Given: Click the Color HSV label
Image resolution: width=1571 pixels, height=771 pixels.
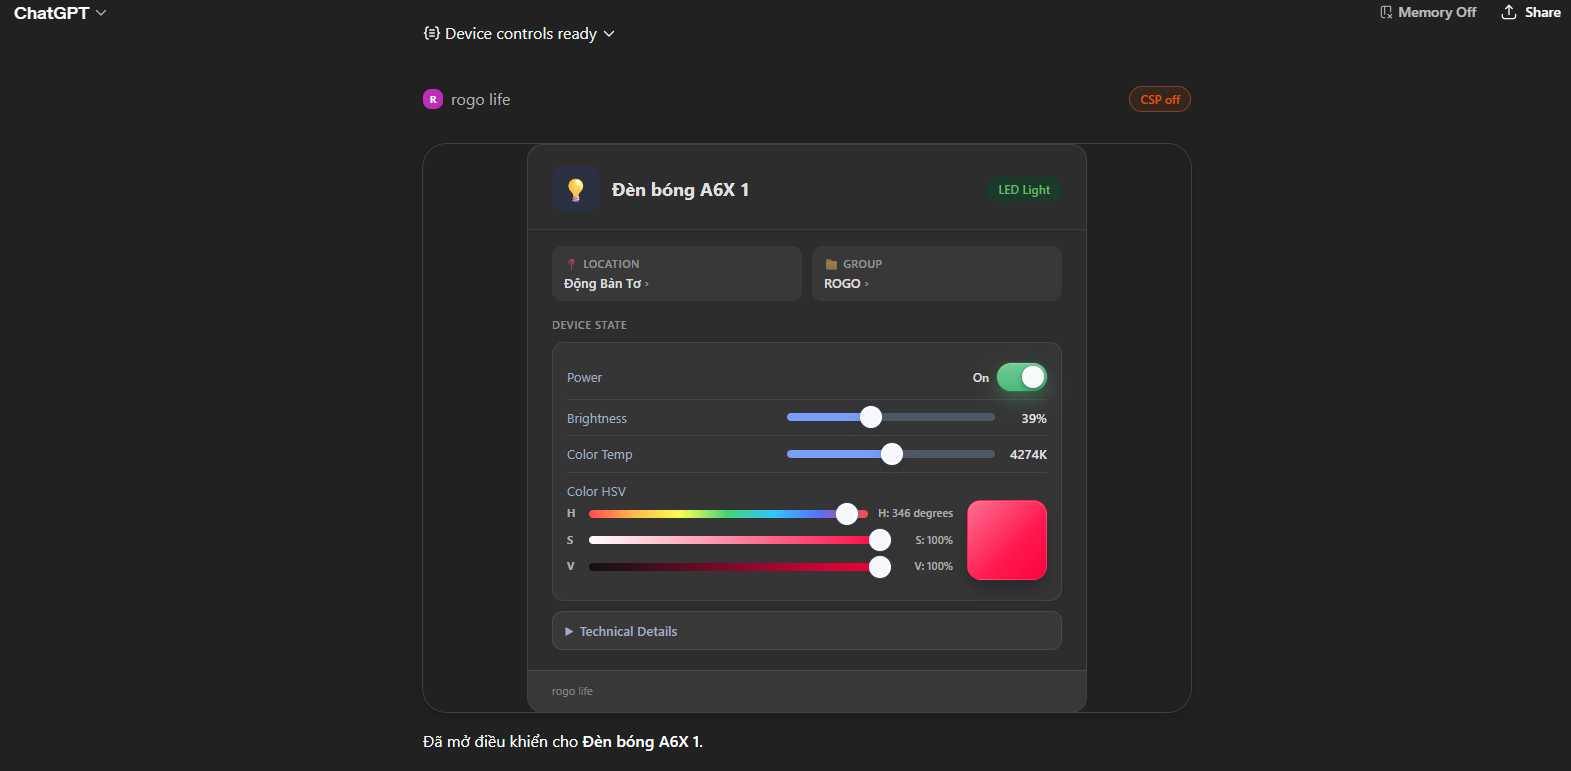Looking at the screenshot, I should click(596, 492).
